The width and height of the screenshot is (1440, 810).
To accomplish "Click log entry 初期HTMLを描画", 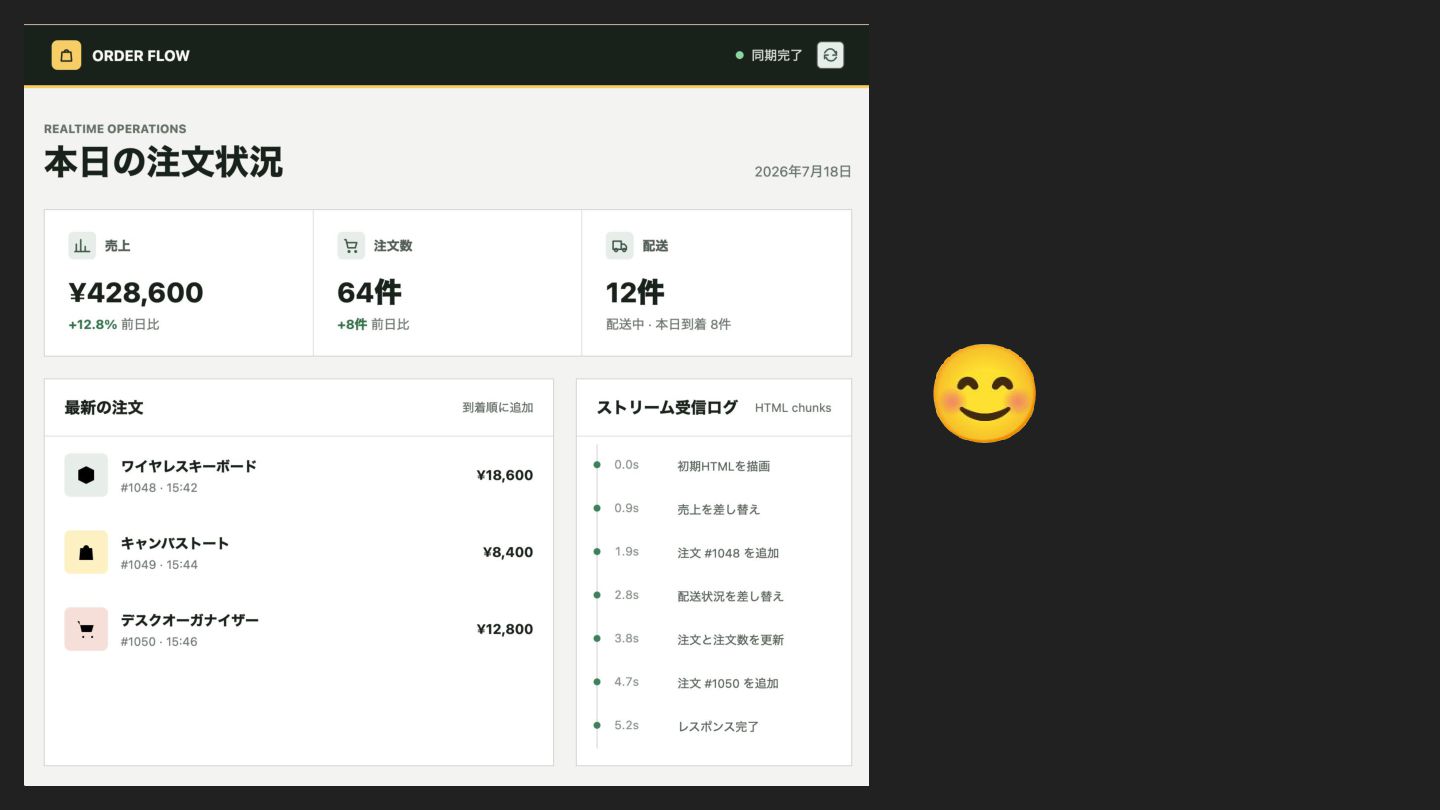I will point(724,466).
